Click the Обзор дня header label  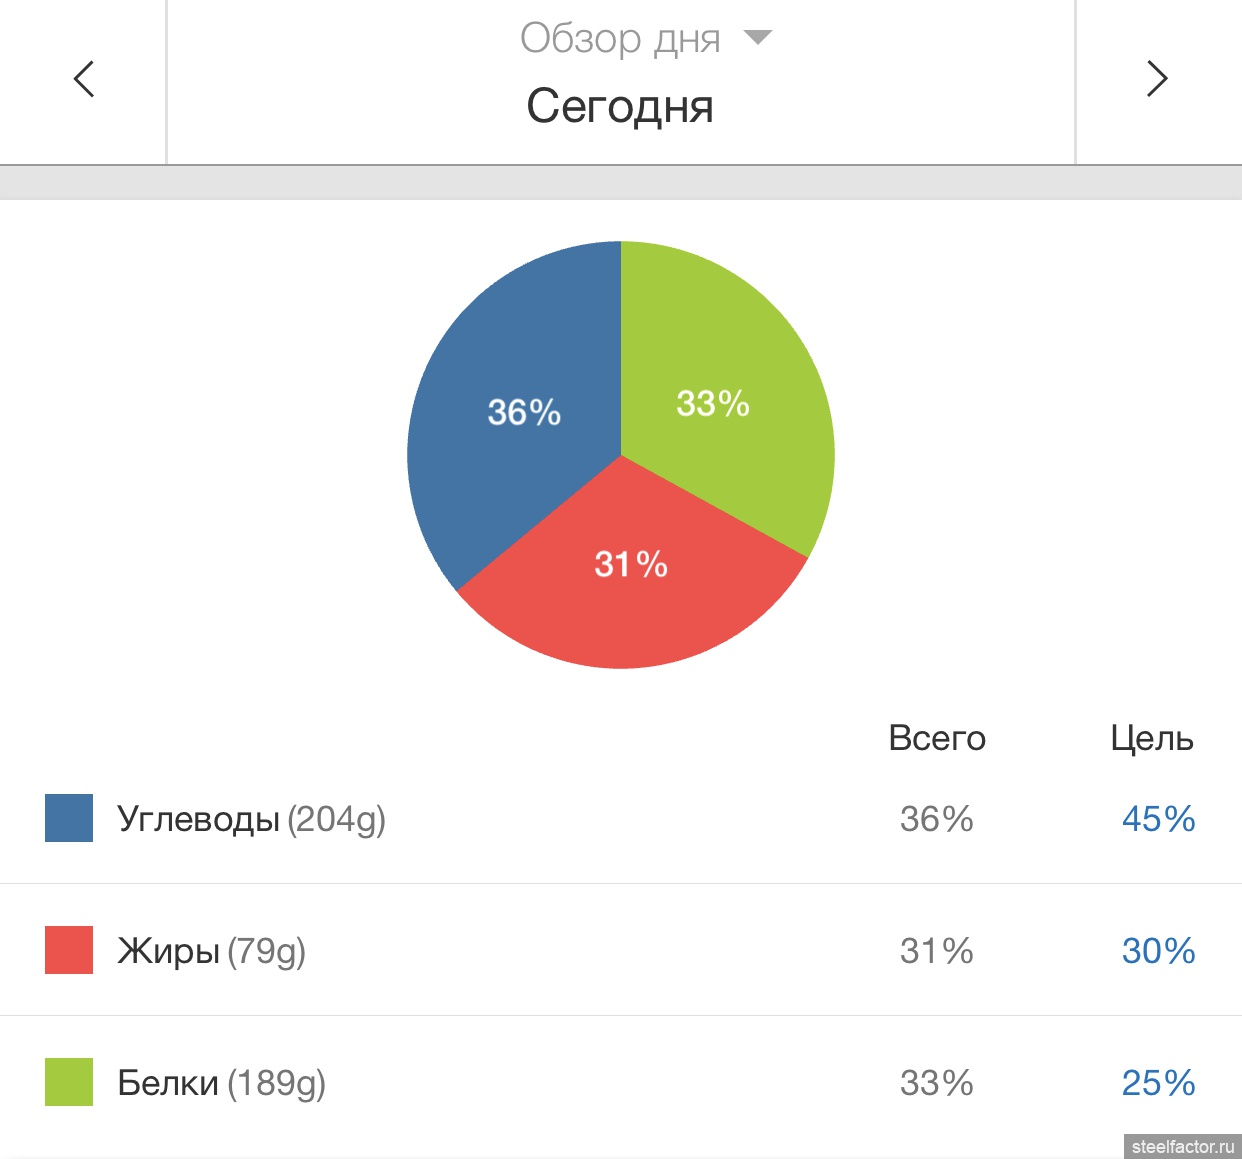coord(620,39)
